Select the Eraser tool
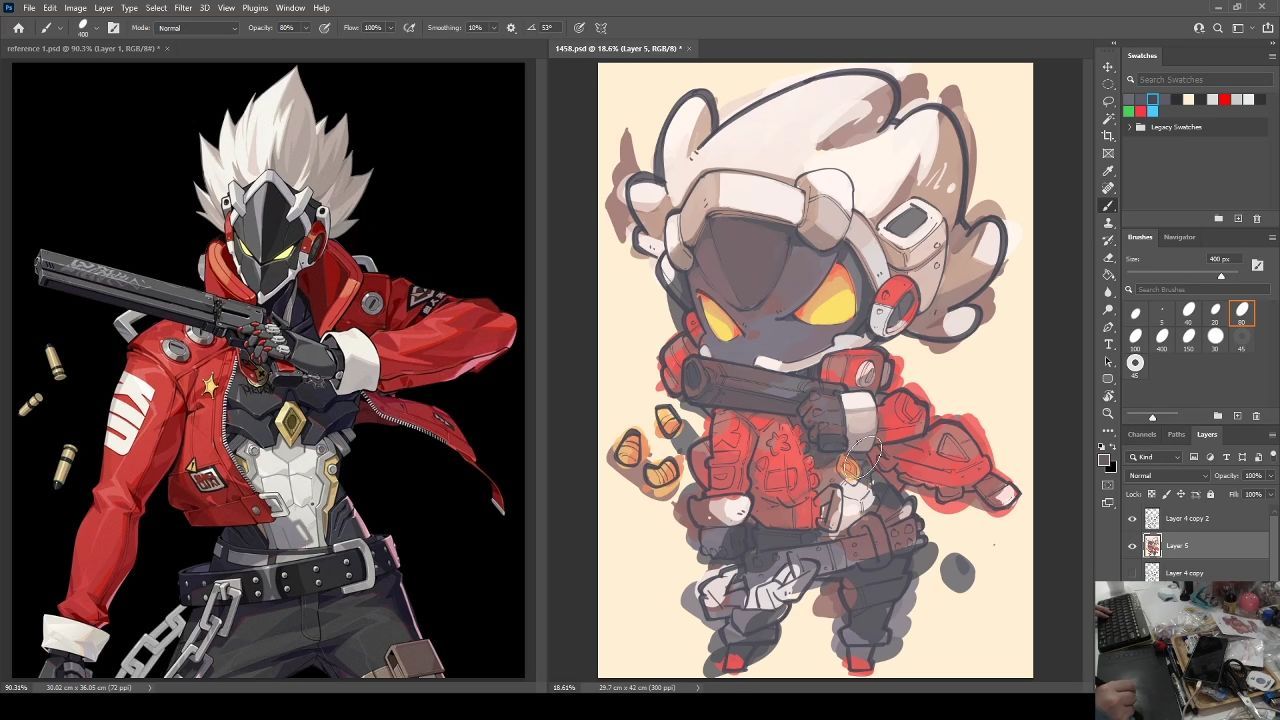This screenshot has width=1280, height=720. point(1108,257)
